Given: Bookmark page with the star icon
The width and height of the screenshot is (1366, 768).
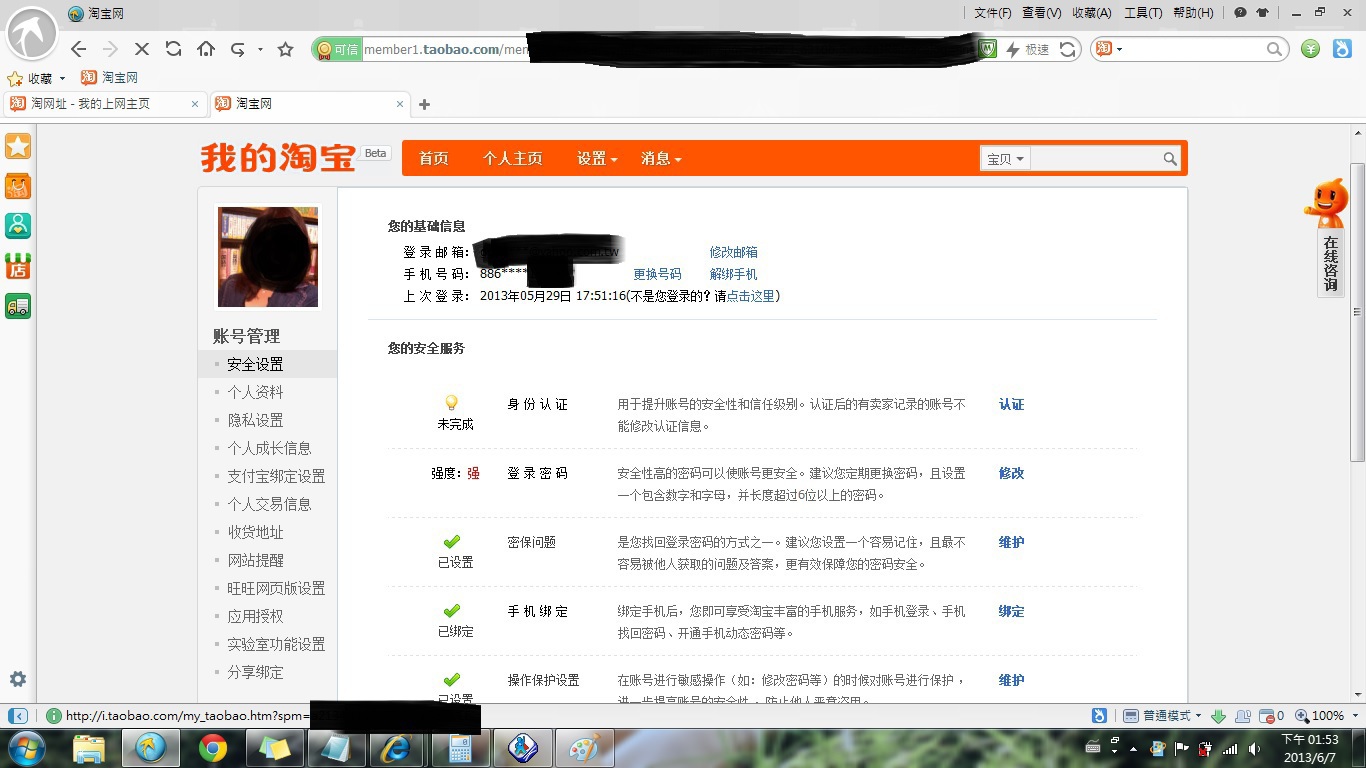Looking at the screenshot, I should coord(286,49).
